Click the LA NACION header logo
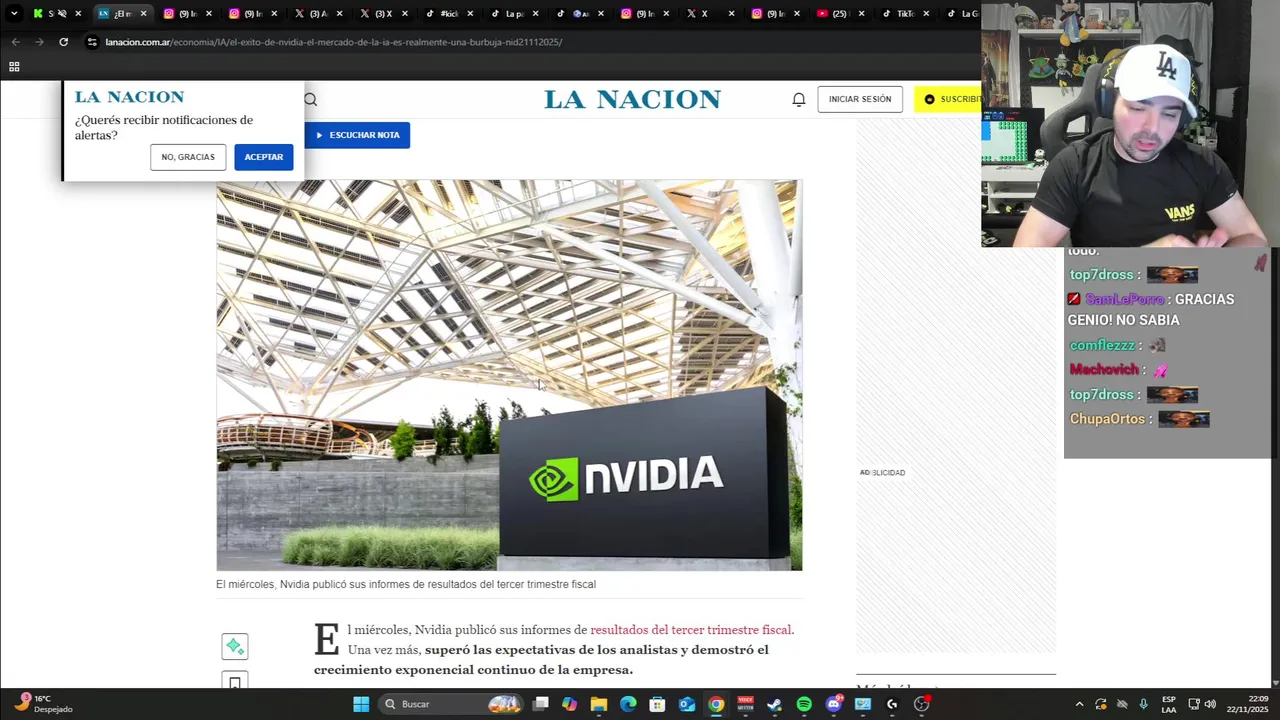 [632, 99]
